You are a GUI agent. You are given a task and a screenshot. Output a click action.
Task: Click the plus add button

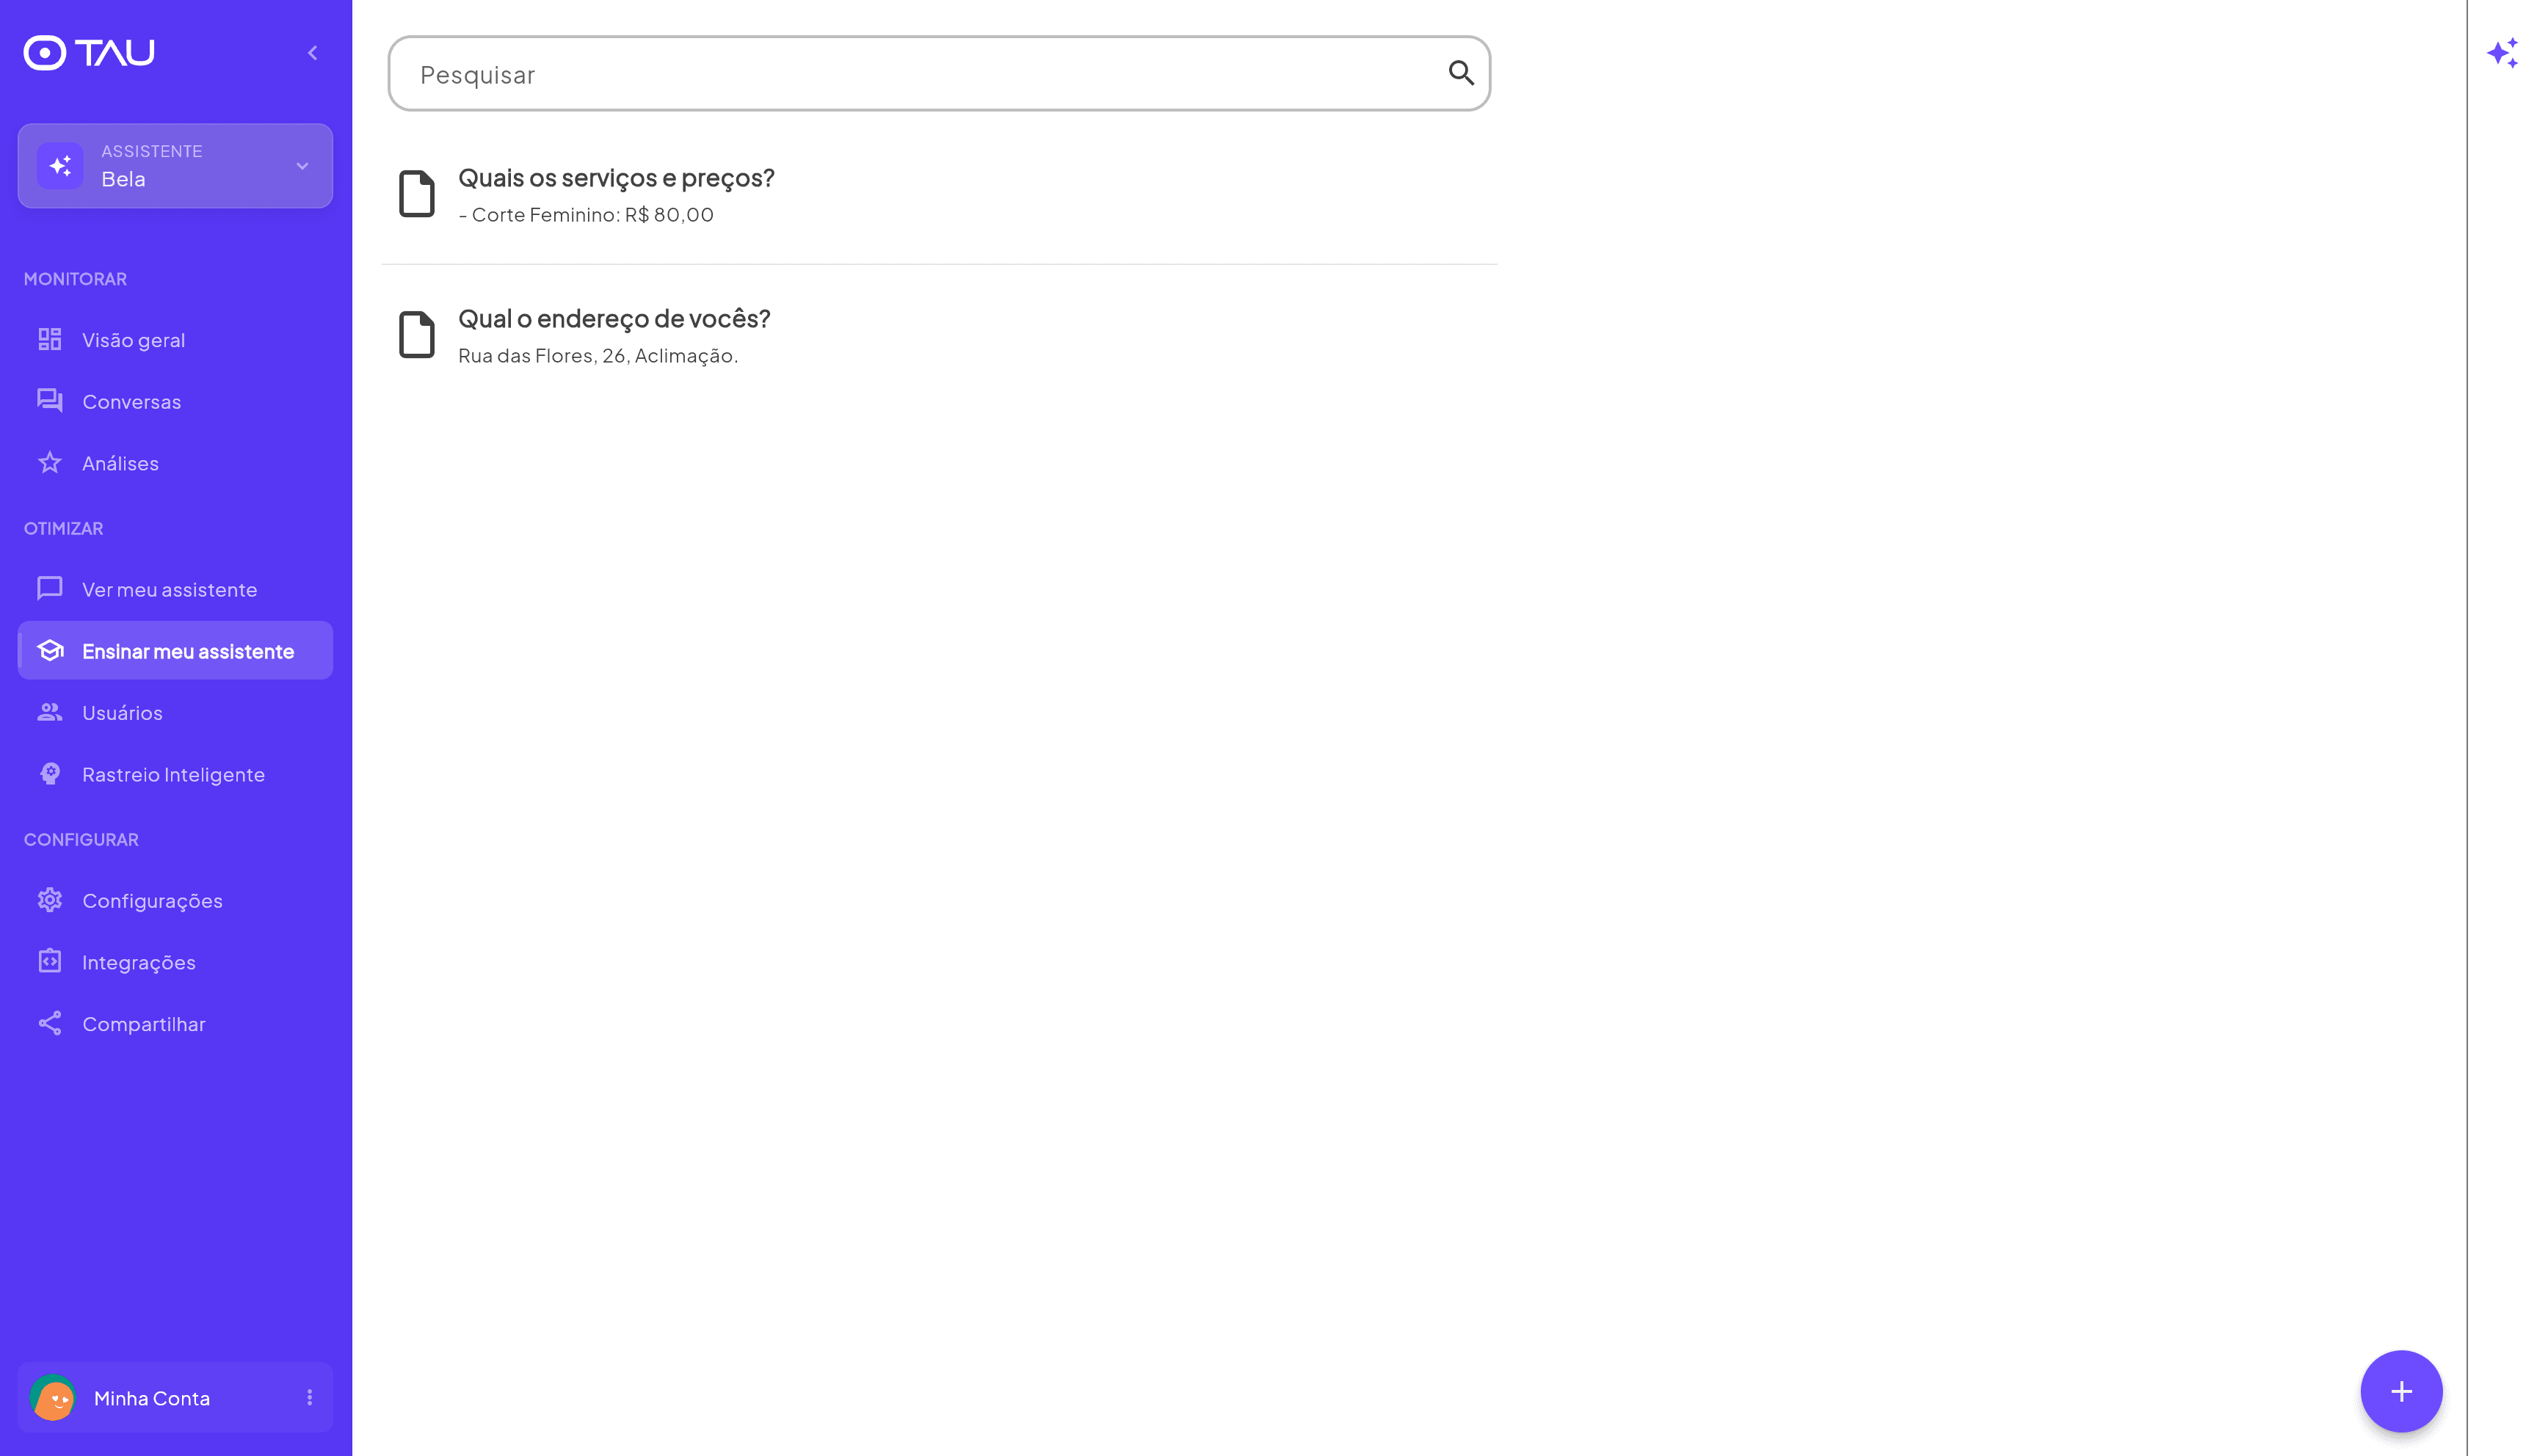[2400, 1391]
